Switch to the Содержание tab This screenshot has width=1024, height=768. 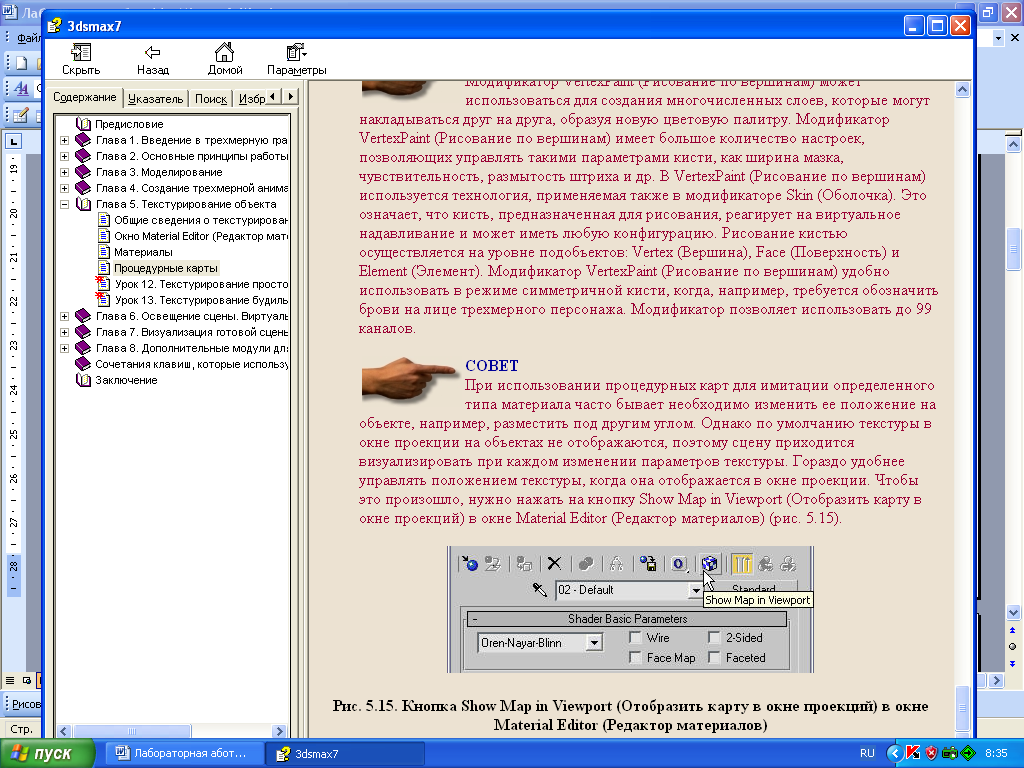[84, 97]
